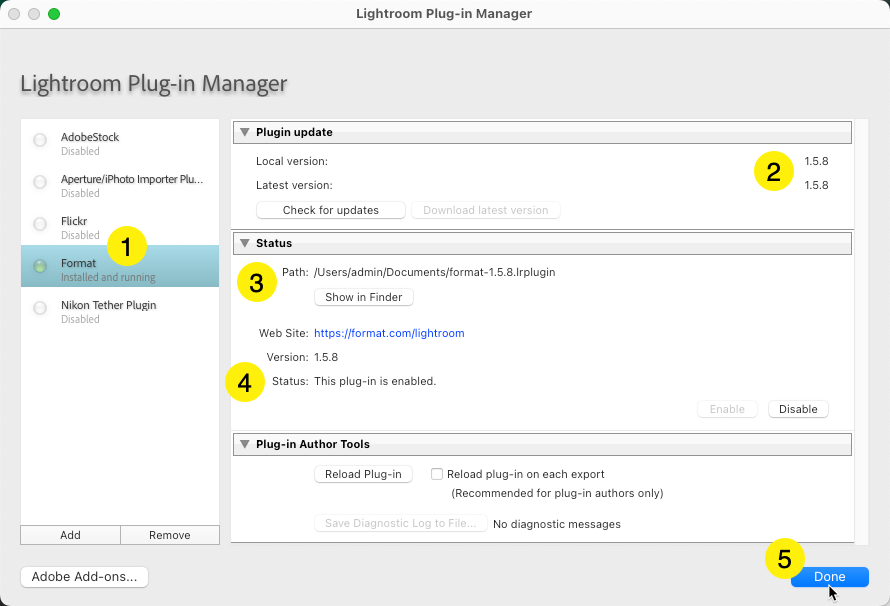The height and width of the screenshot is (606, 890).
Task: Click the 'No diagnostic messages' text
Action: point(557,524)
